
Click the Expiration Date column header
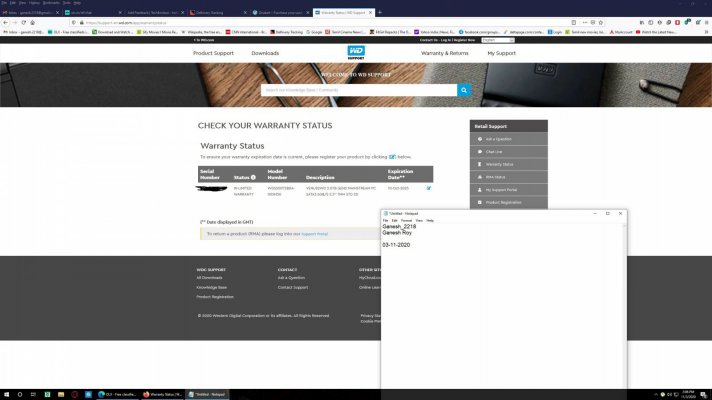[400, 174]
